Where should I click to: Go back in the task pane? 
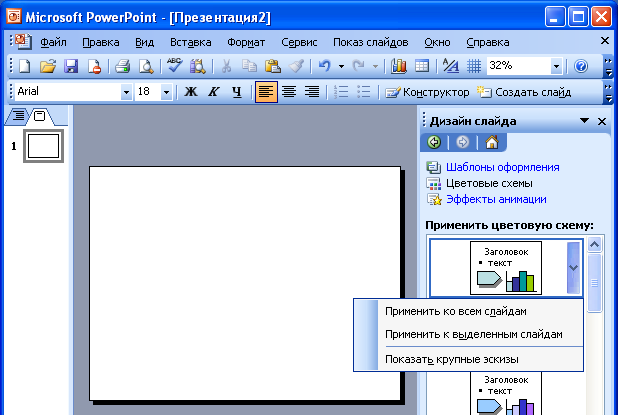[434, 142]
